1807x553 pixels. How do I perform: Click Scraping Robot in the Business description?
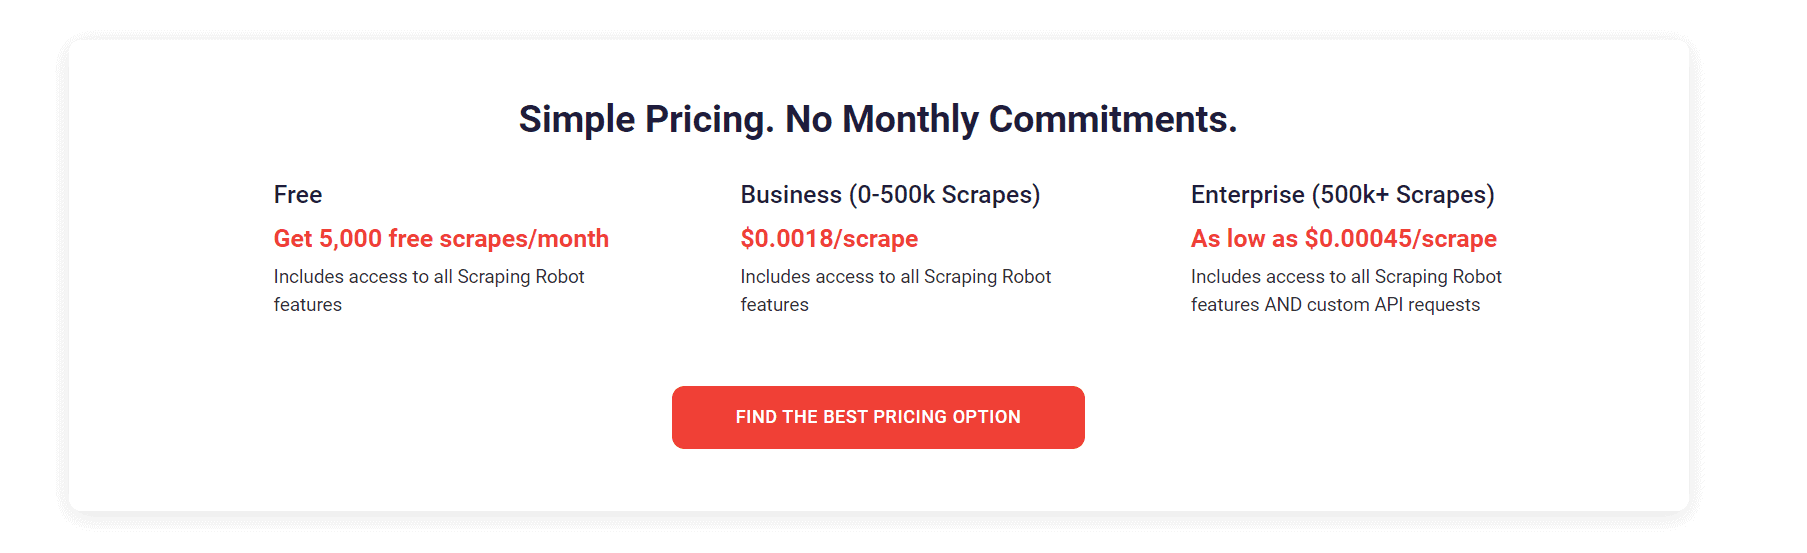[x=988, y=277]
